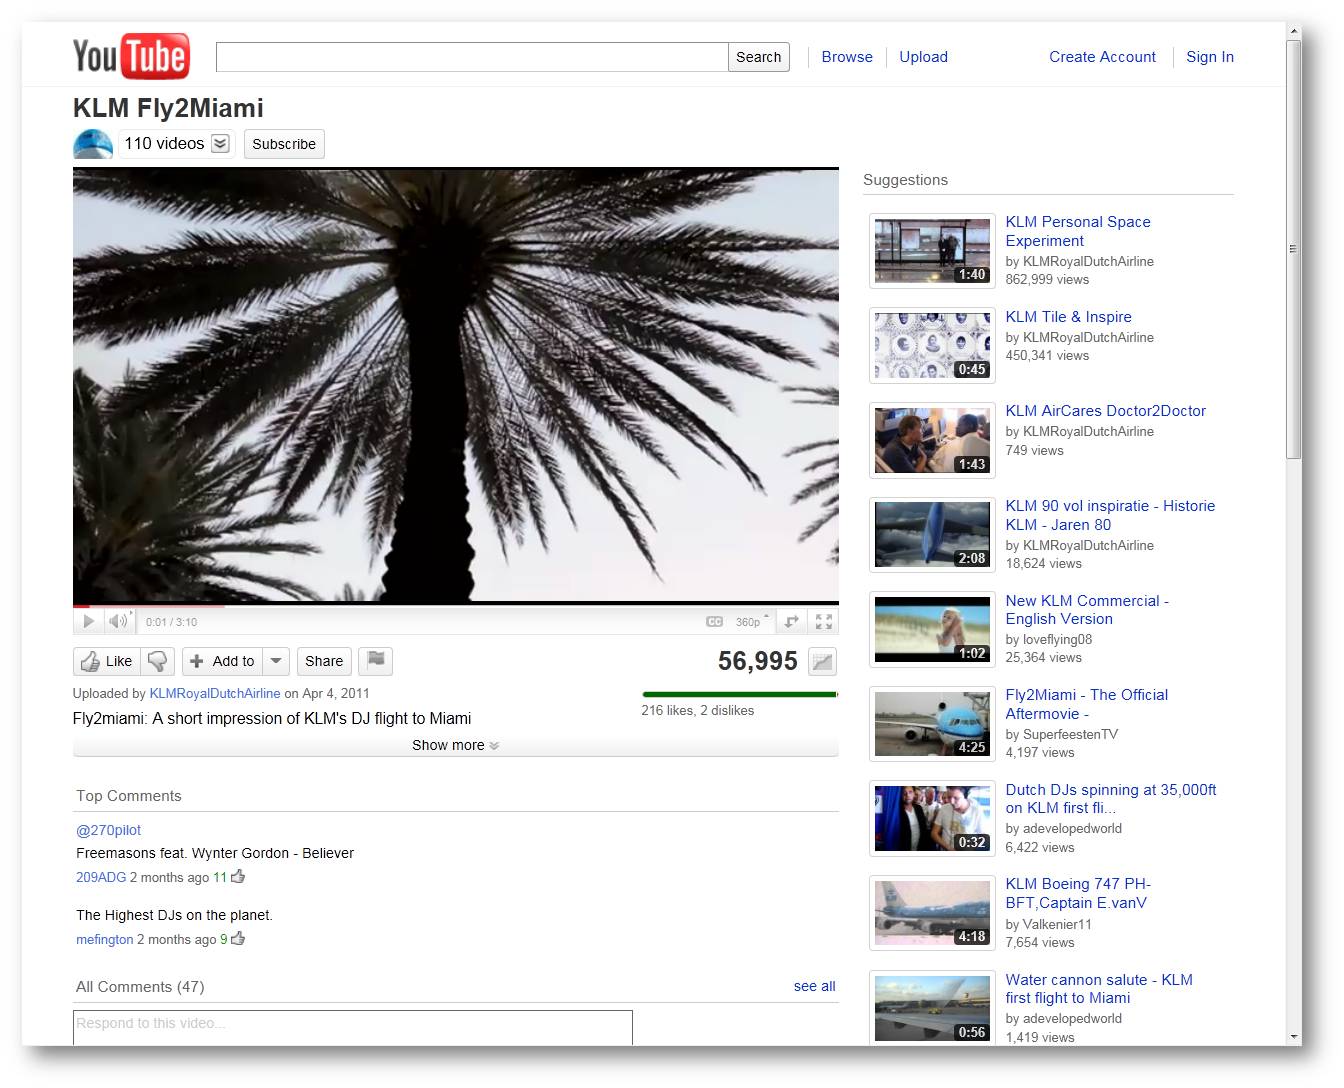Open the 360p quality selector

[752, 621]
